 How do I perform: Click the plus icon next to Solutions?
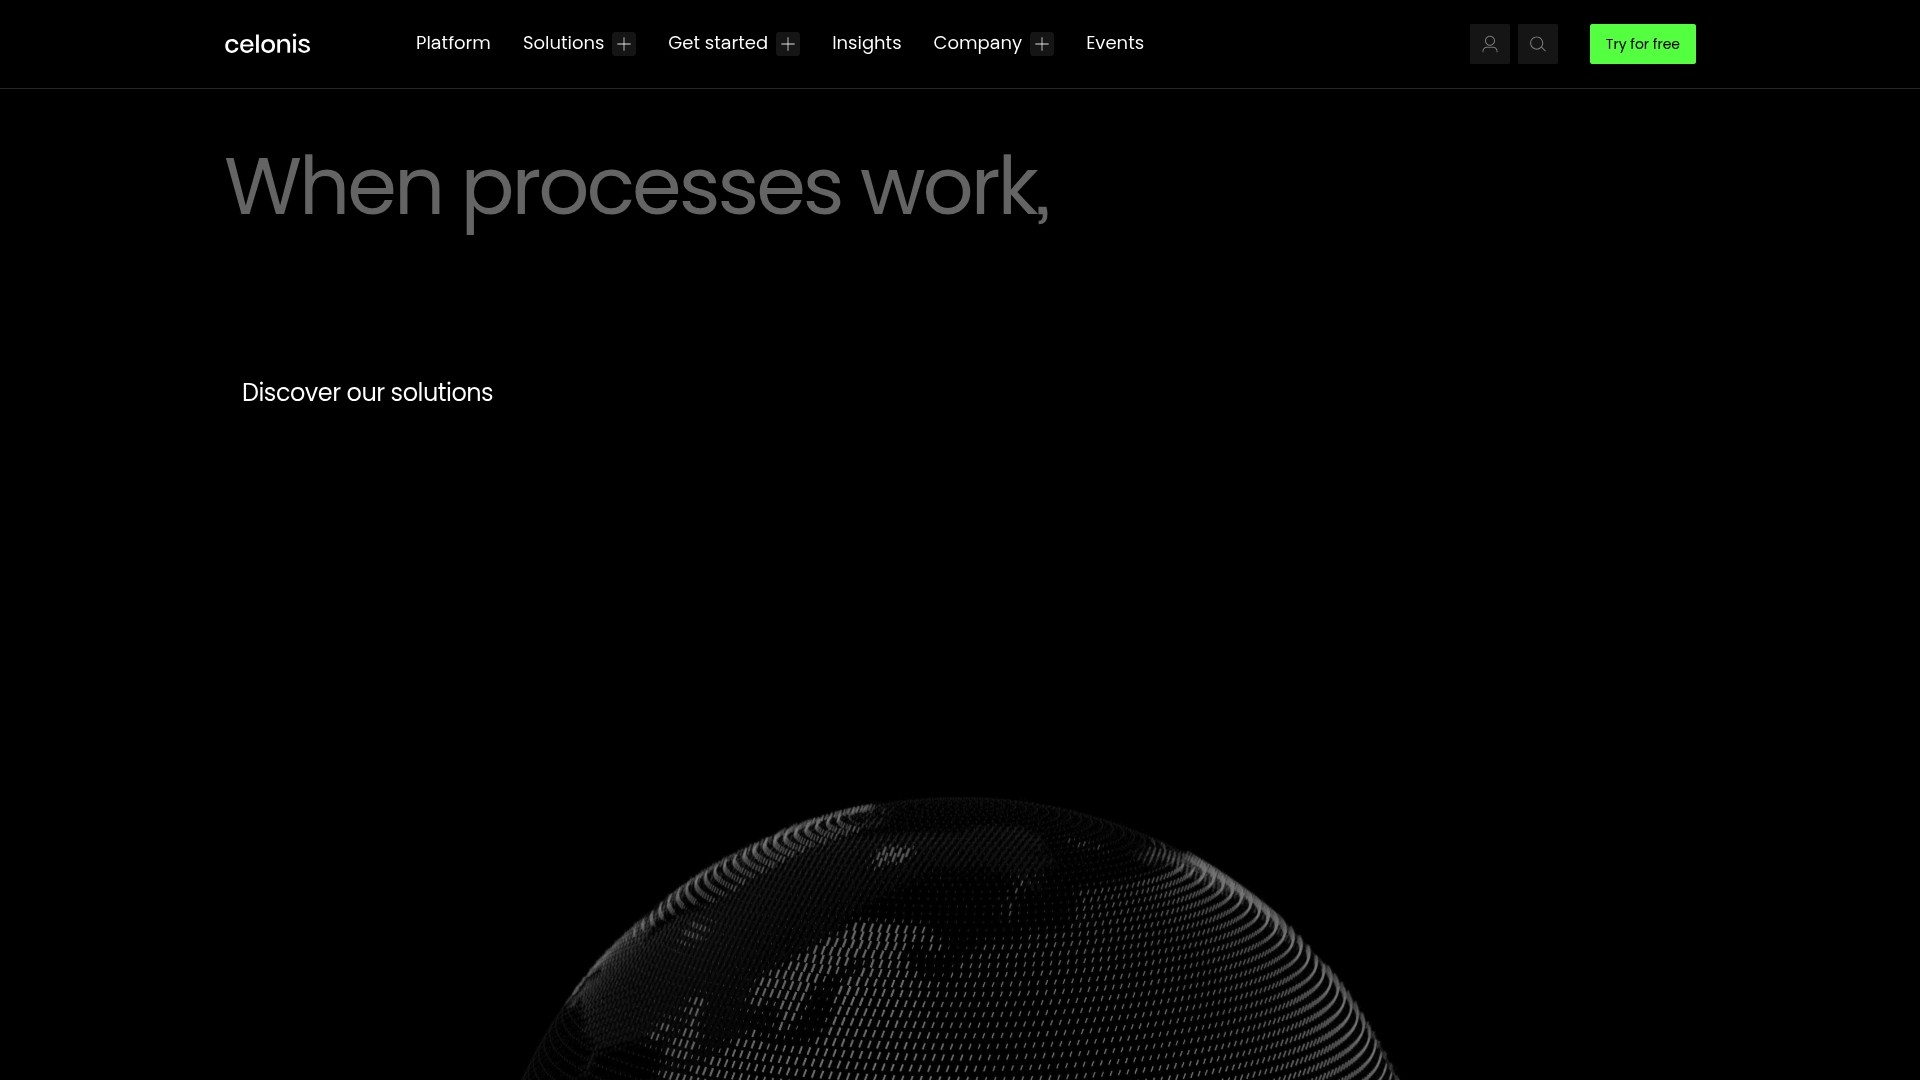pos(623,43)
